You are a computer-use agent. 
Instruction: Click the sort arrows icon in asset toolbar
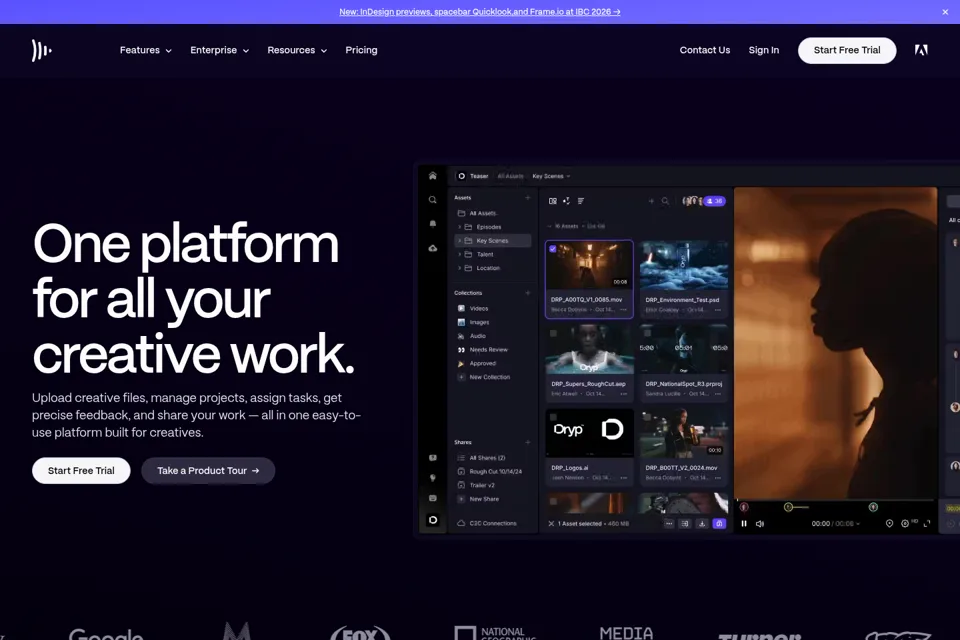(566, 201)
